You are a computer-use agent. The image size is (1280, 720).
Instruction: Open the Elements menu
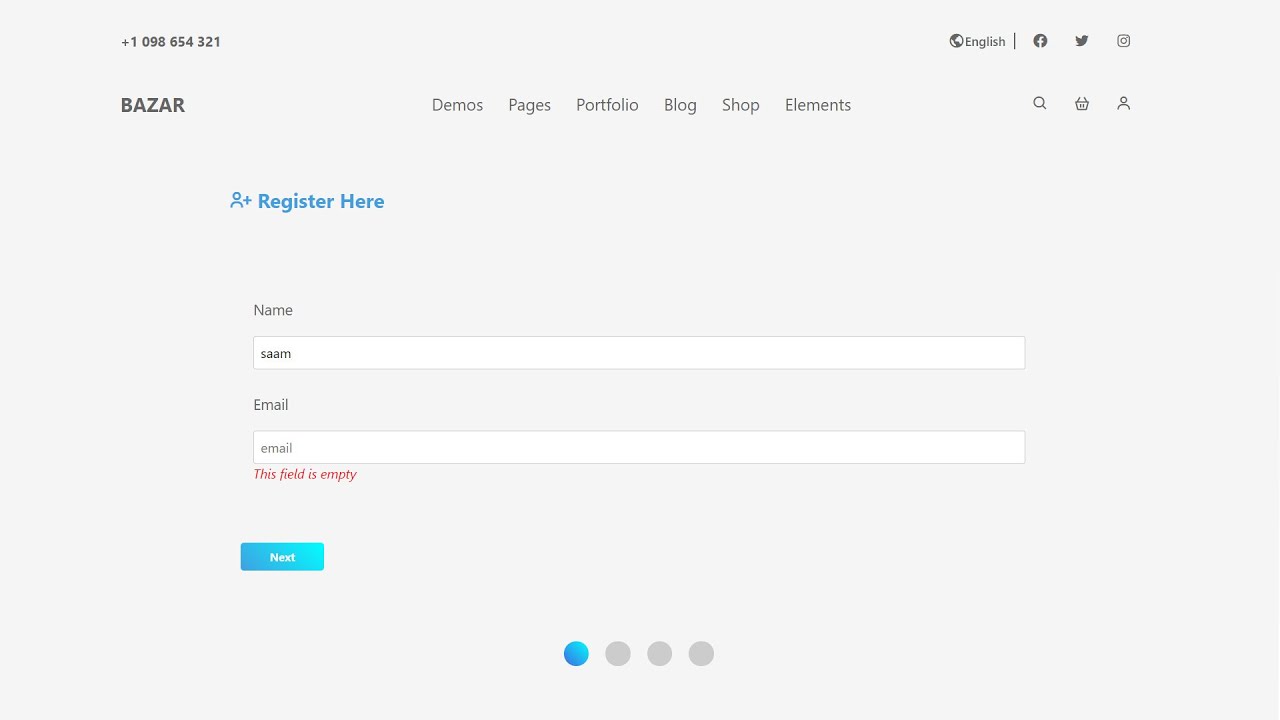(818, 105)
